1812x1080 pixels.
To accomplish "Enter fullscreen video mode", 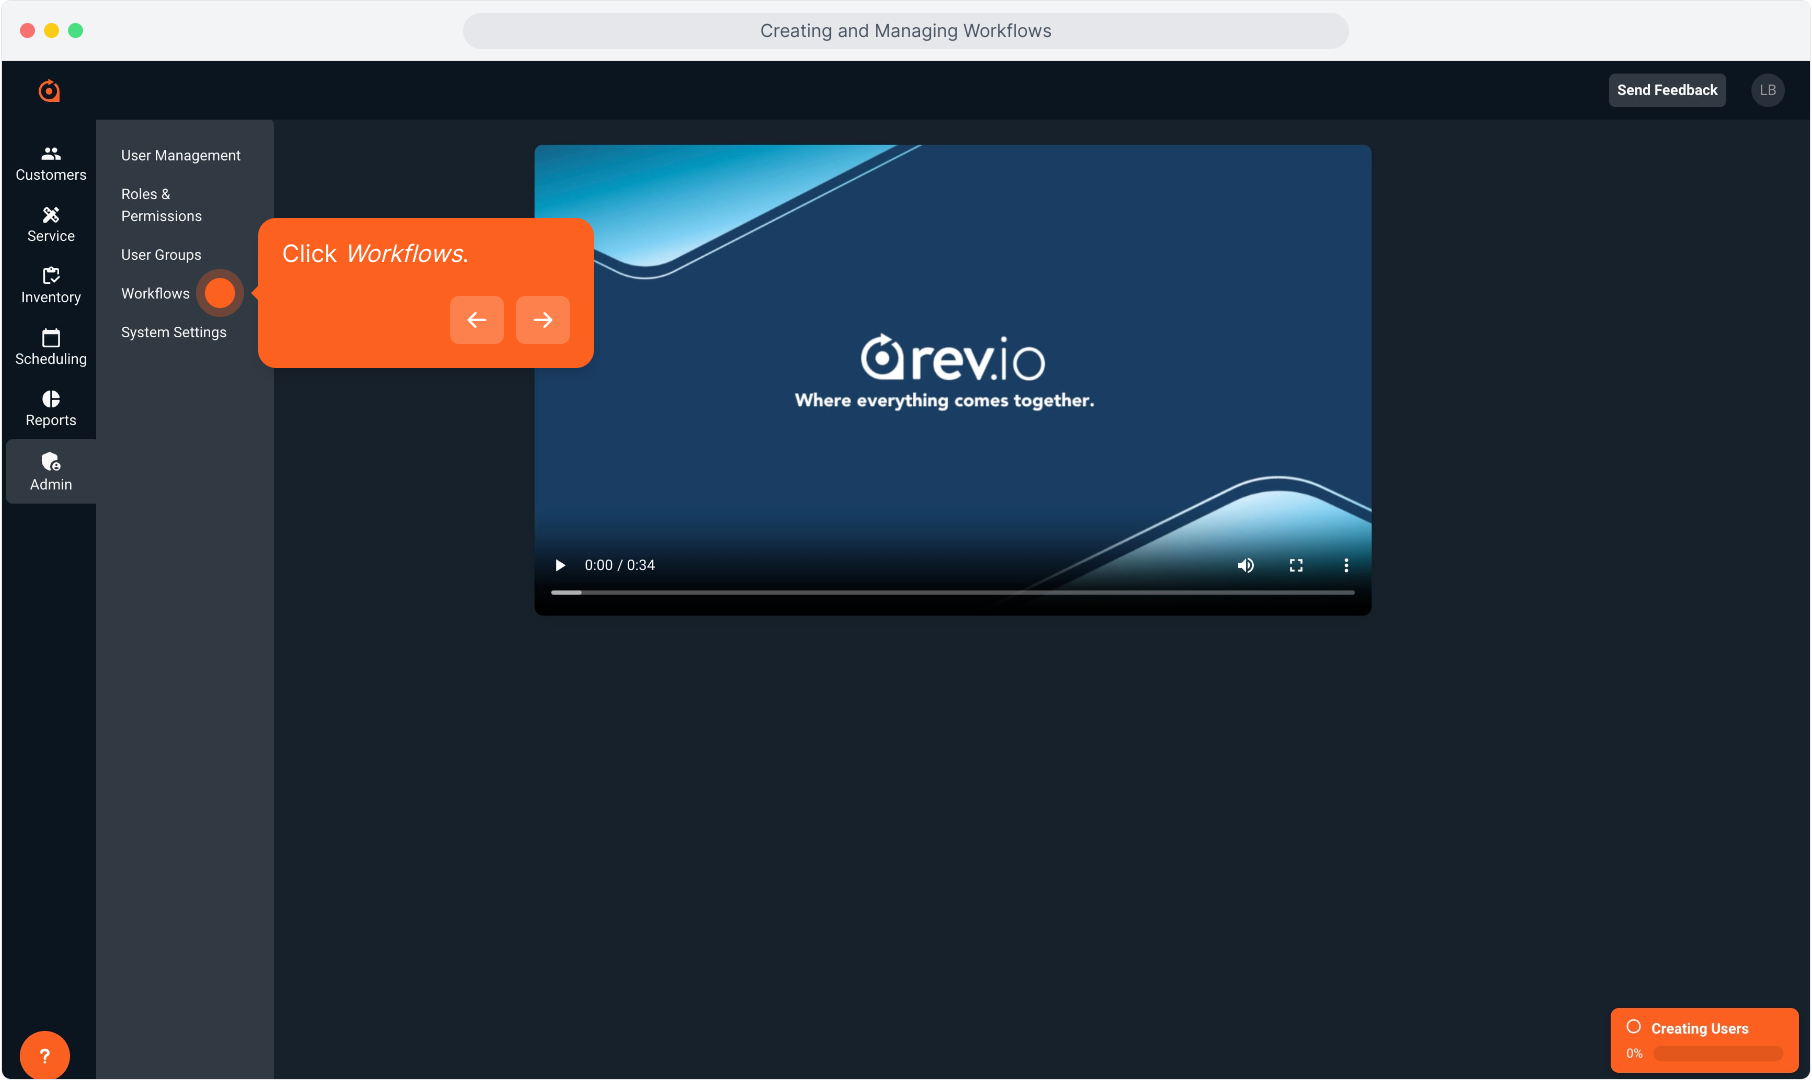I will 1296,565.
